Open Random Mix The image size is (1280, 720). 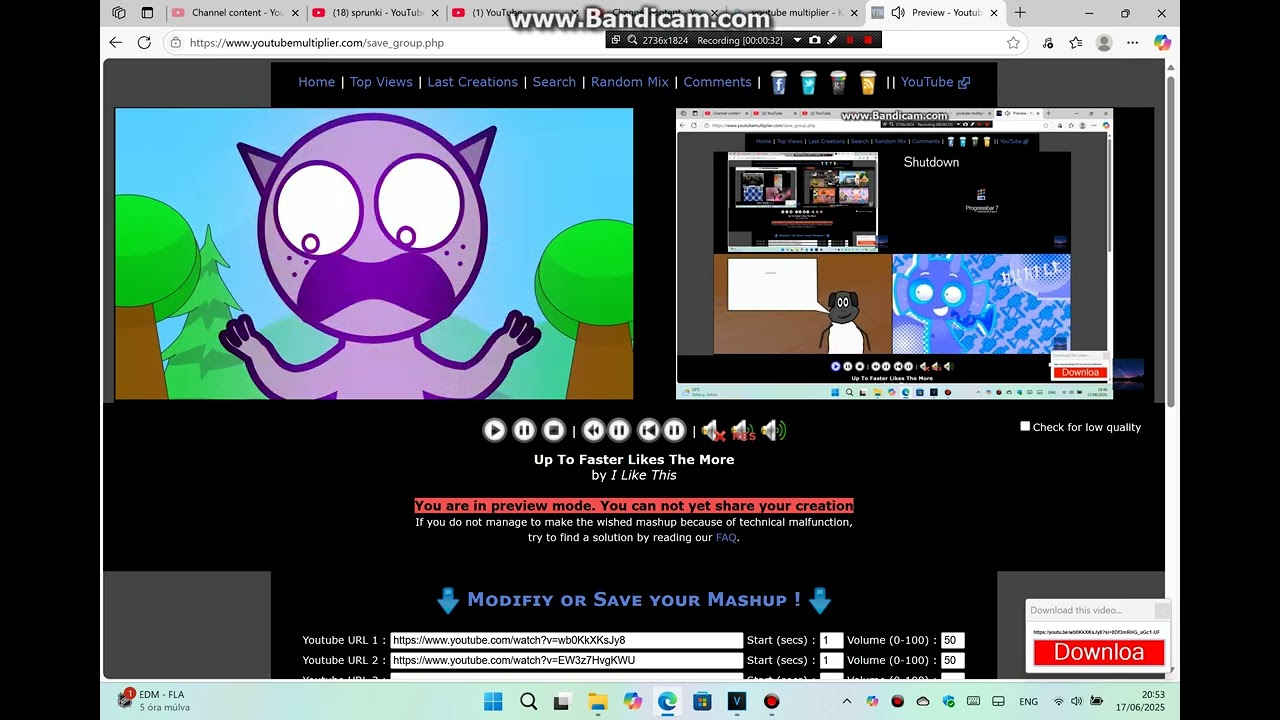(629, 82)
